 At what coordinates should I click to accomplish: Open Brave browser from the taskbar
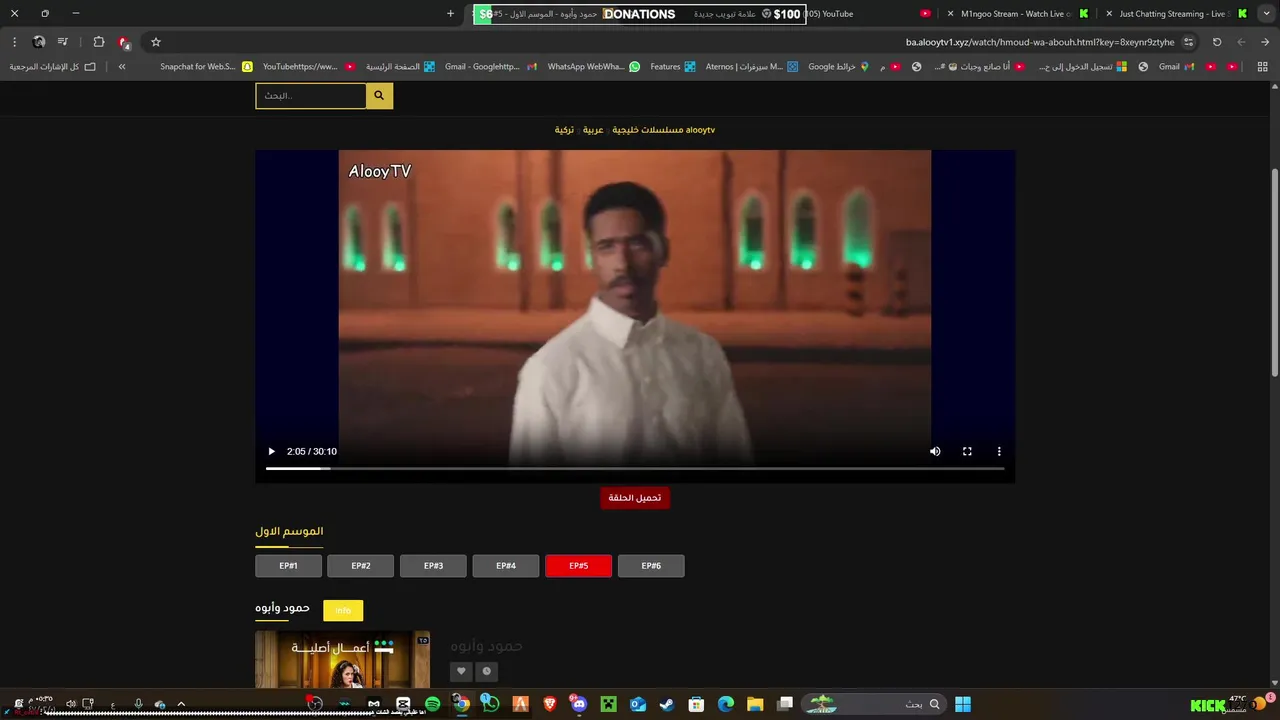(549, 704)
